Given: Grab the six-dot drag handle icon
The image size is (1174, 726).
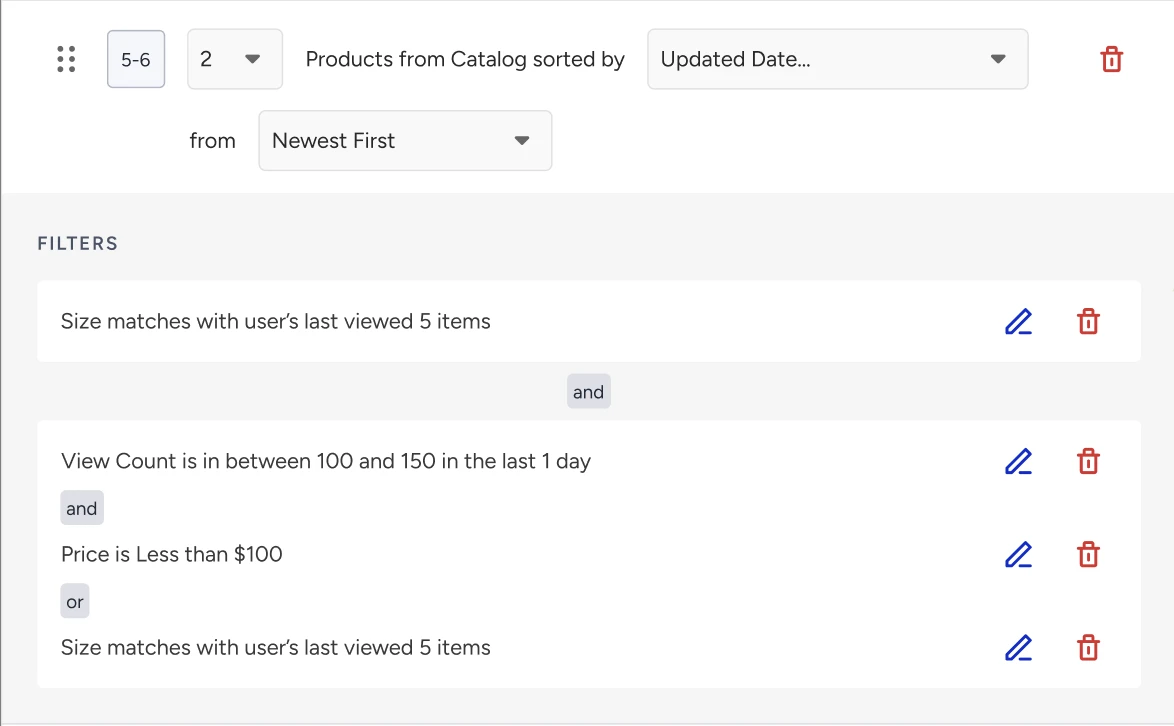Looking at the screenshot, I should (66, 59).
